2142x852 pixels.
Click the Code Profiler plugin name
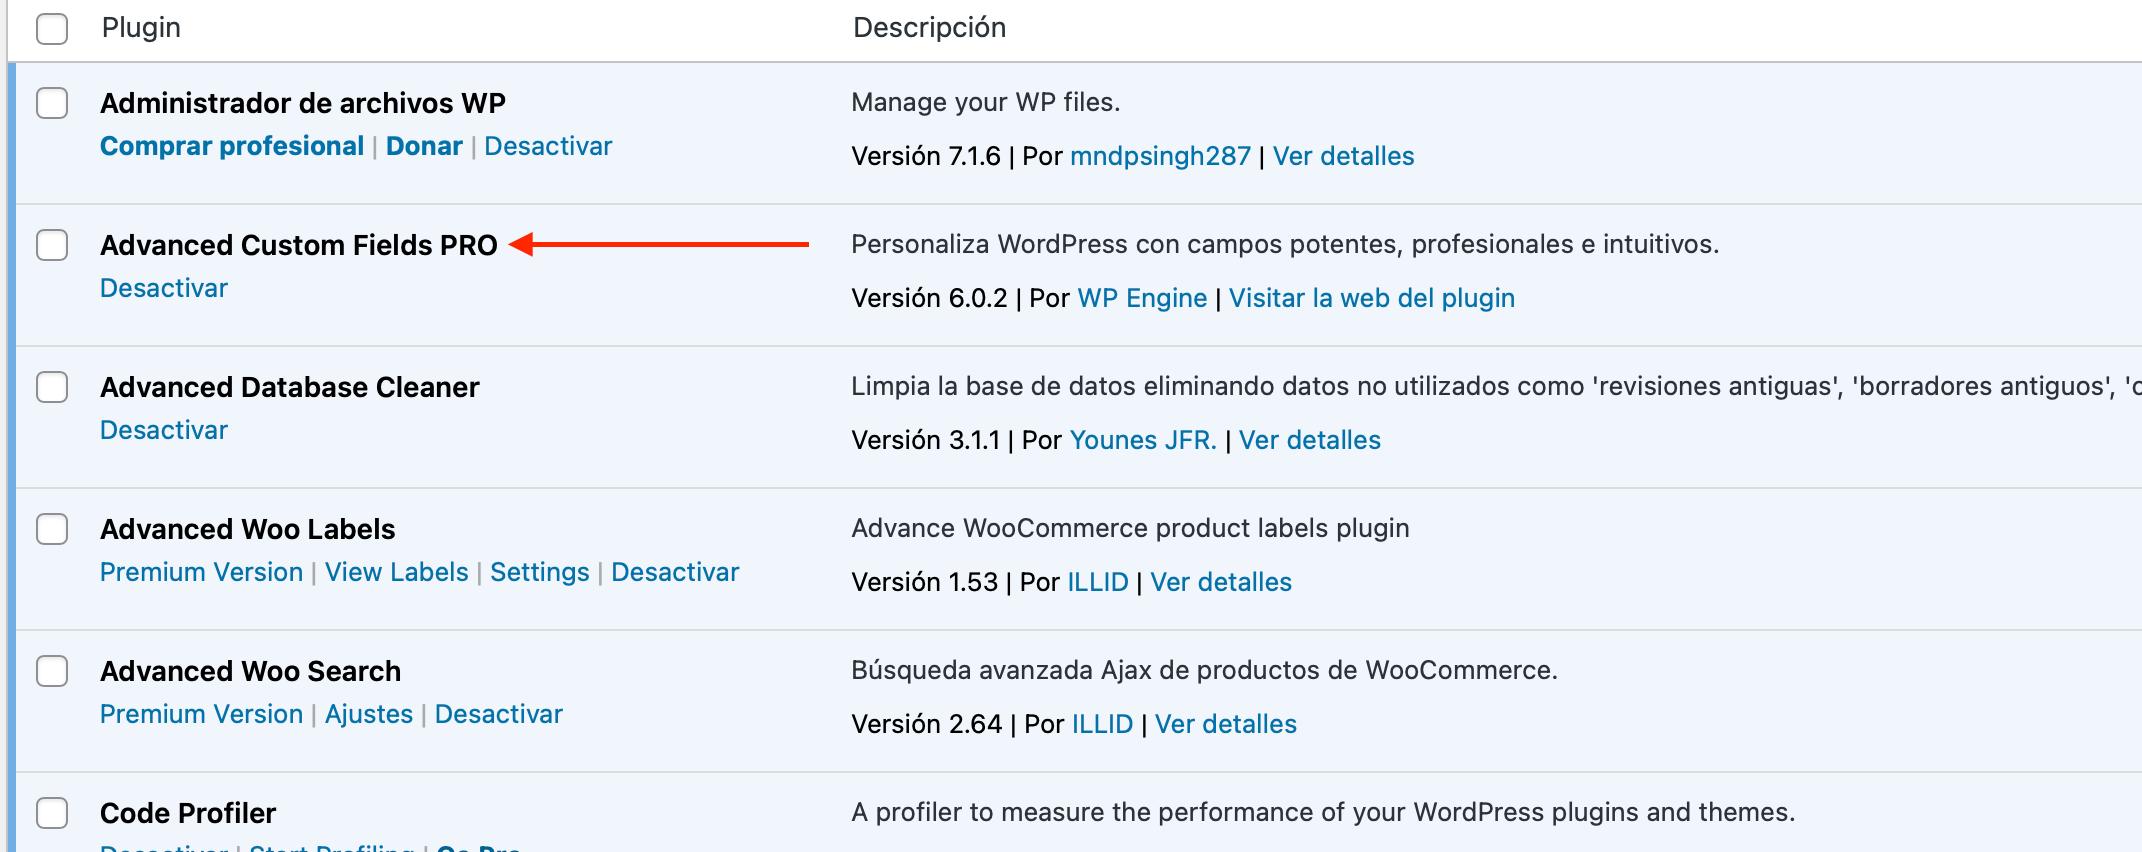coord(188,813)
